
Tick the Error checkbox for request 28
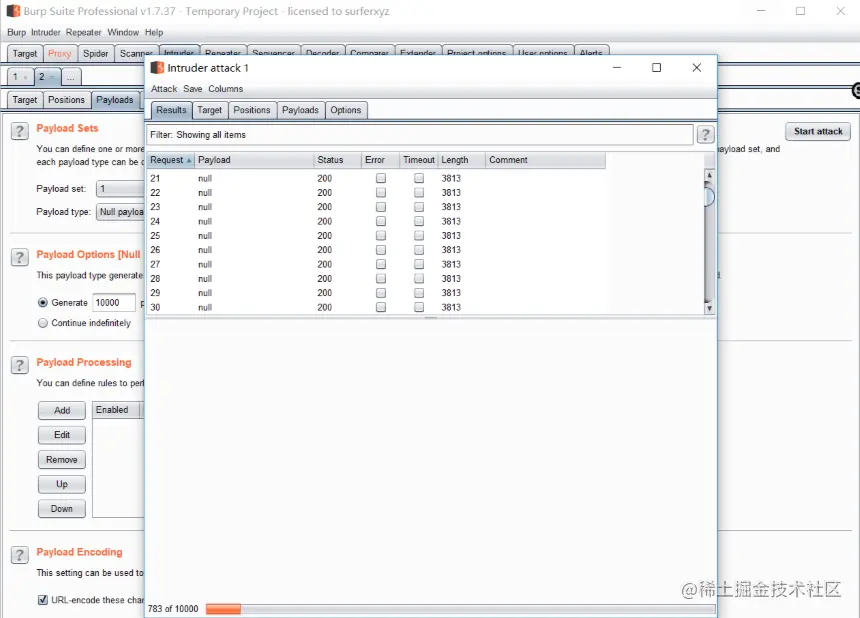coord(381,279)
